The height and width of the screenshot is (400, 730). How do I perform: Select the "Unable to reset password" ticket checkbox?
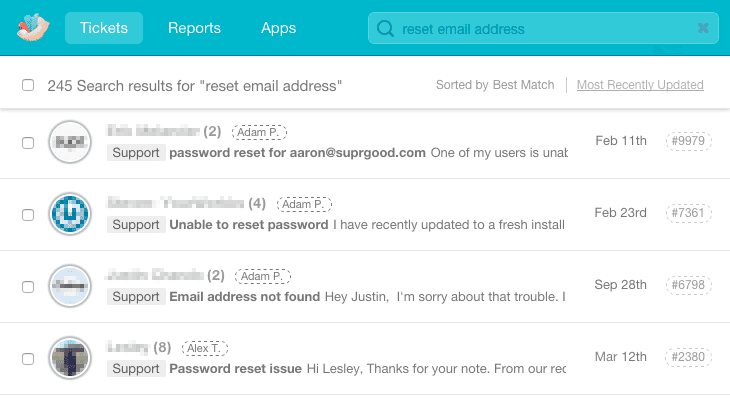28,215
